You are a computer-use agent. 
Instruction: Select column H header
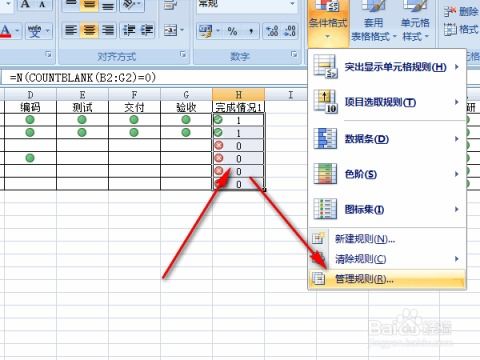click(x=239, y=95)
